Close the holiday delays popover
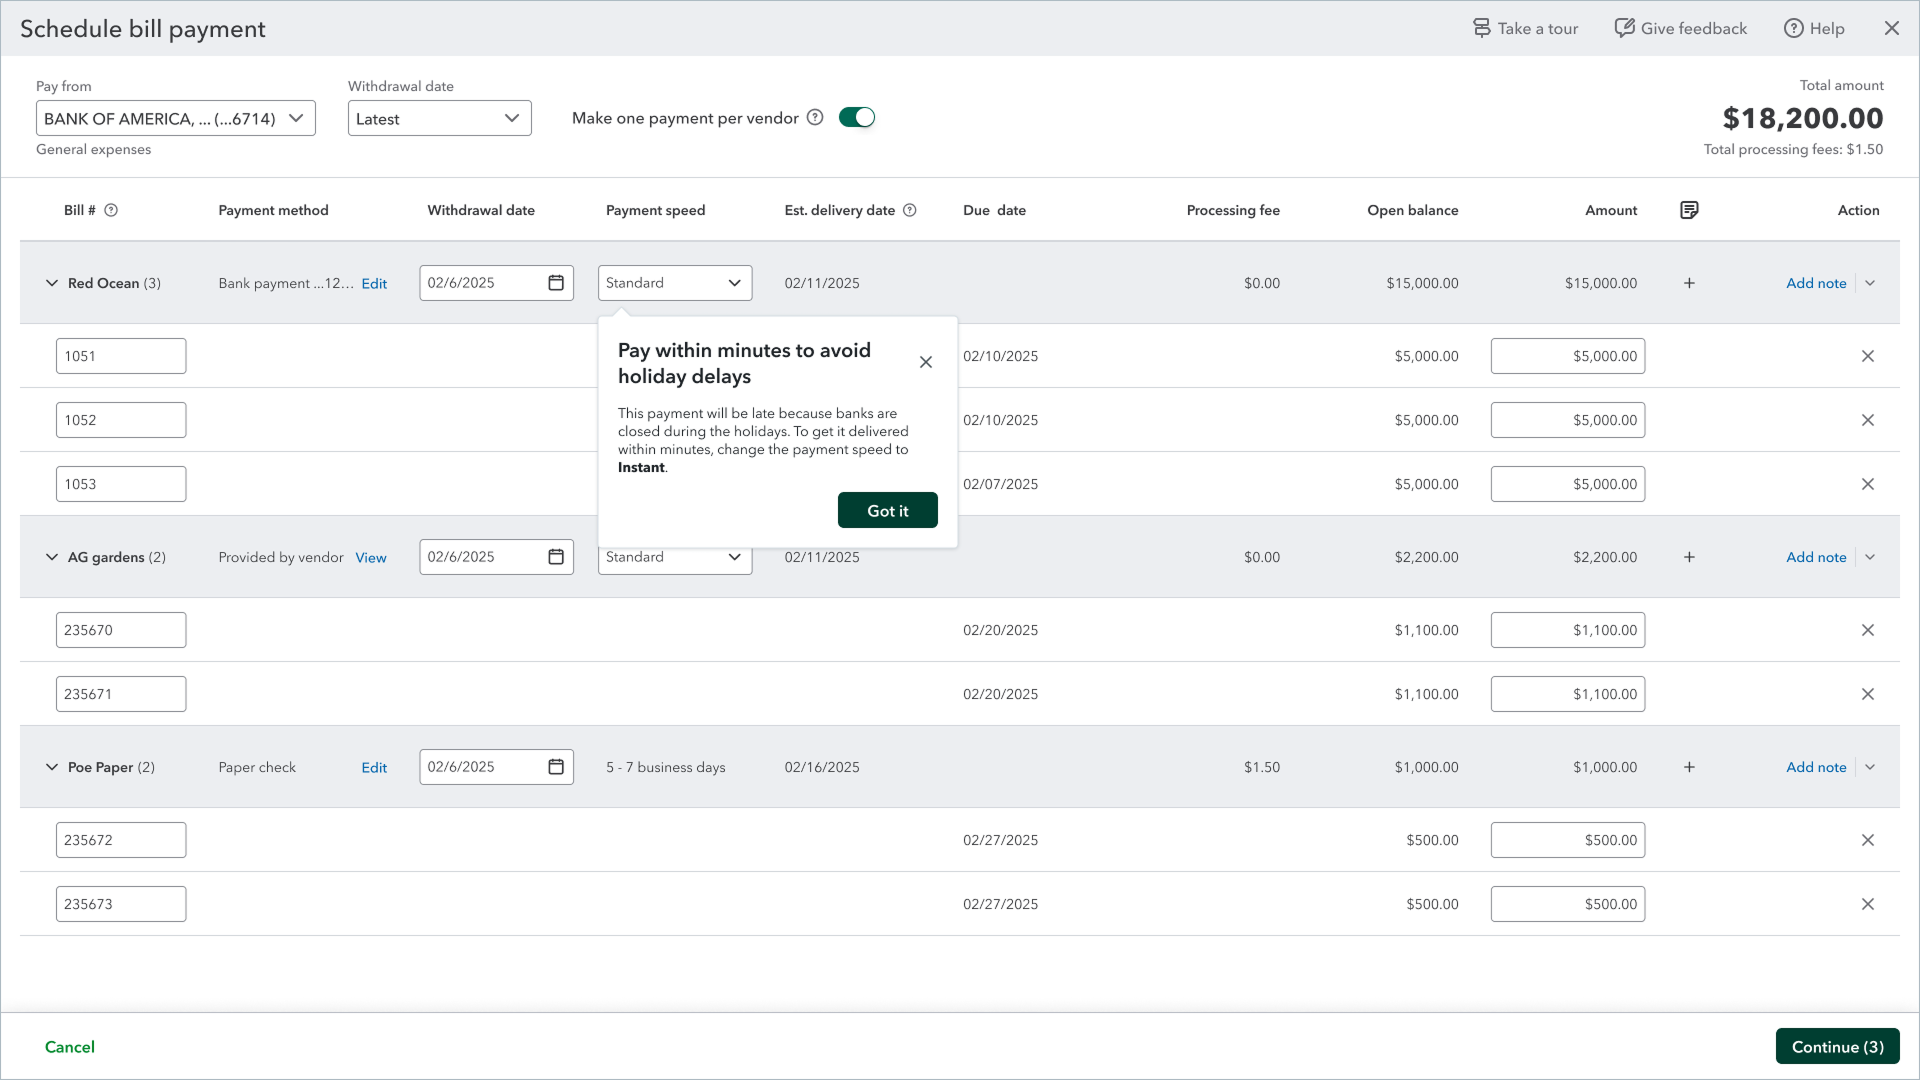This screenshot has height=1080, width=1920. pyautogui.click(x=926, y=362)
